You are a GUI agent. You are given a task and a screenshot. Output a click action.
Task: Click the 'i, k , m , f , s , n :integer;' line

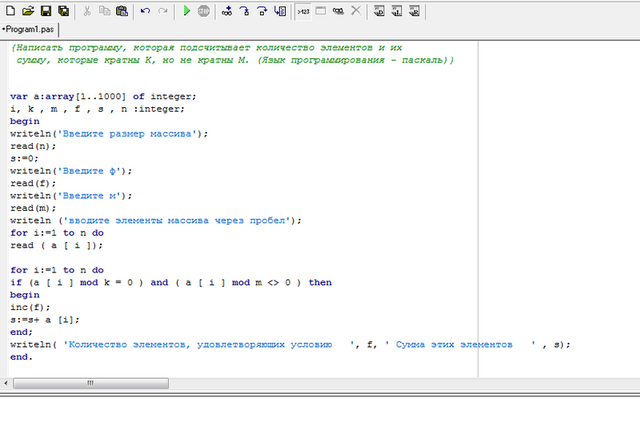point(98,109)
